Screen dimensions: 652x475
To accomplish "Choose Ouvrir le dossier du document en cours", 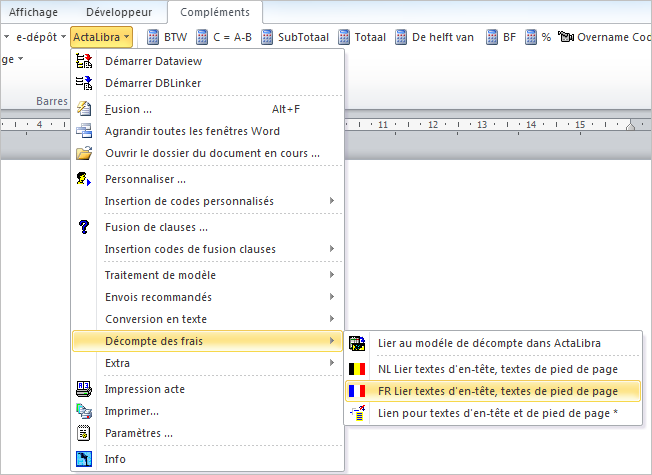I will (207, 153).
